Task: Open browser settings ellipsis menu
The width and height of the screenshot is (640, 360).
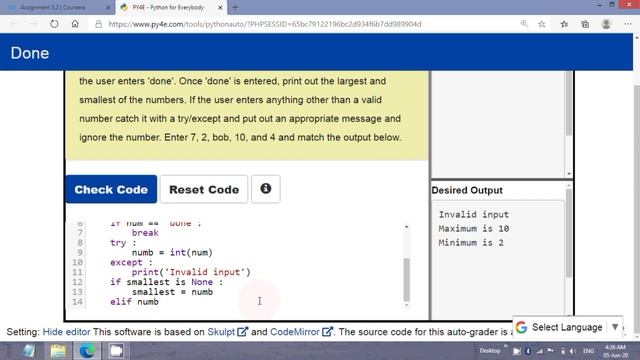Action: [628, 24]
